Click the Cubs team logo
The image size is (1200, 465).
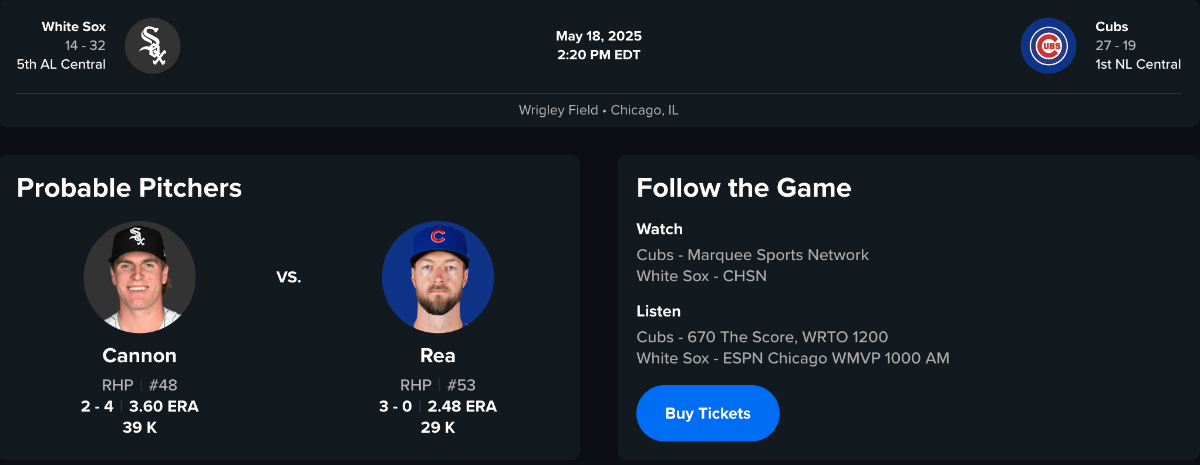click(x=1048, y=46)
